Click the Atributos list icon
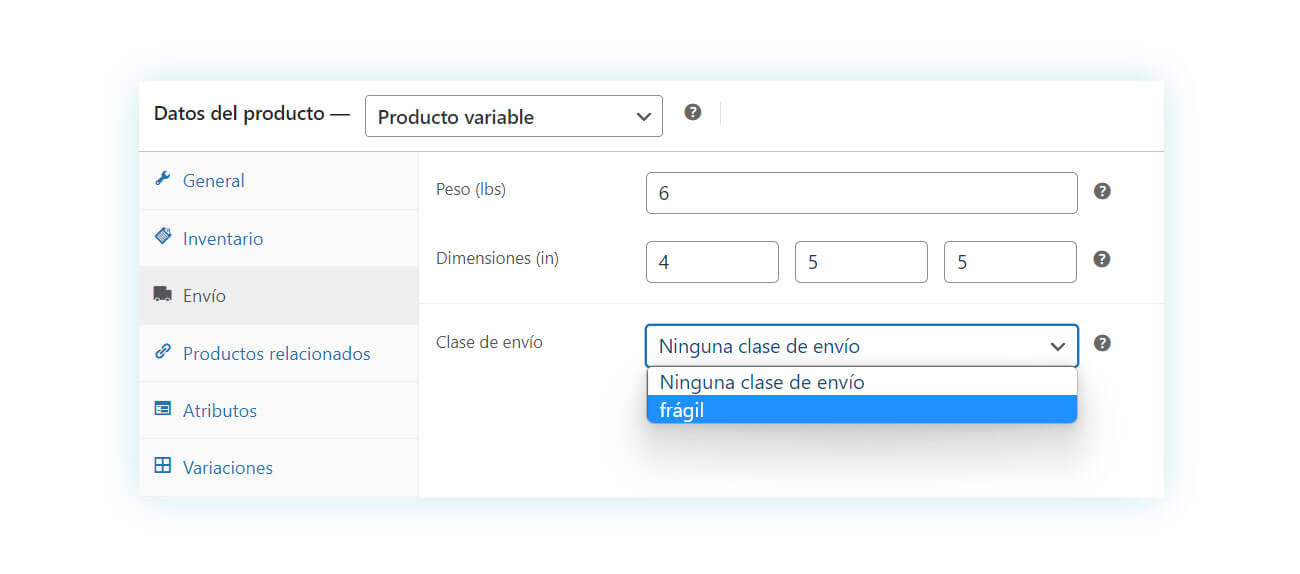The image size is (1300, 574). [162, 409]
